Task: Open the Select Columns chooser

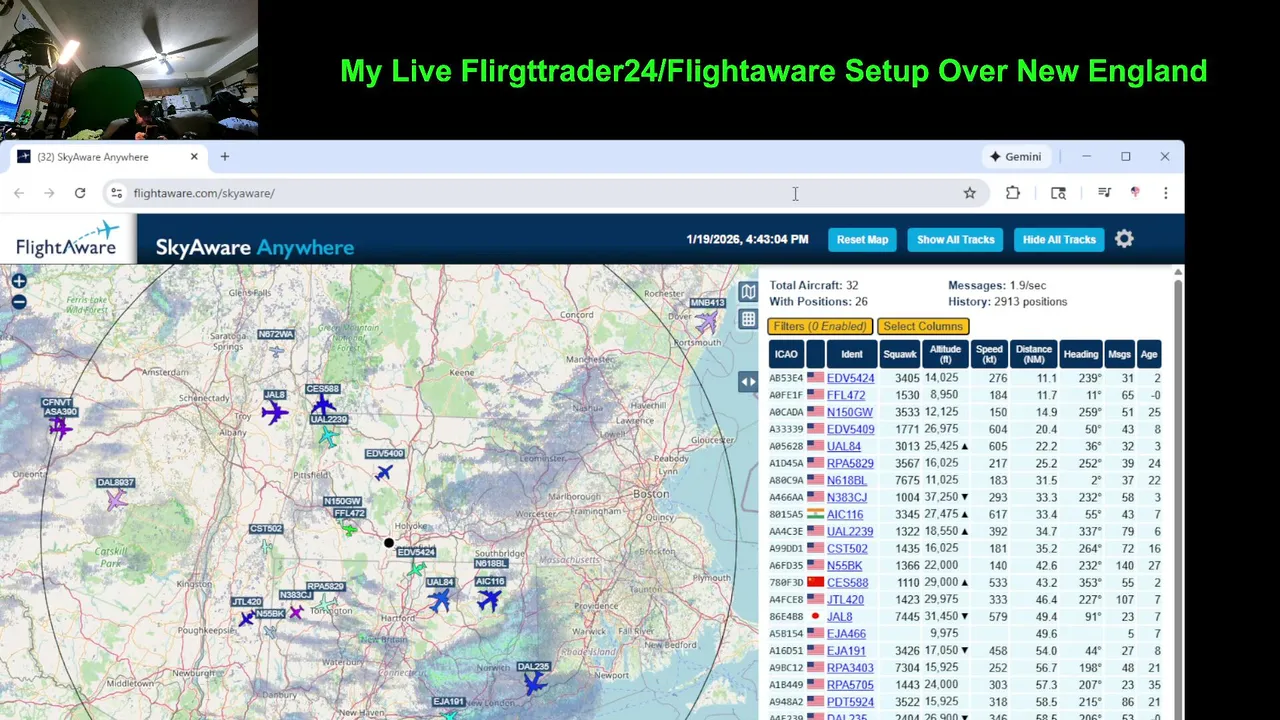Action: (x=923, y=326)
